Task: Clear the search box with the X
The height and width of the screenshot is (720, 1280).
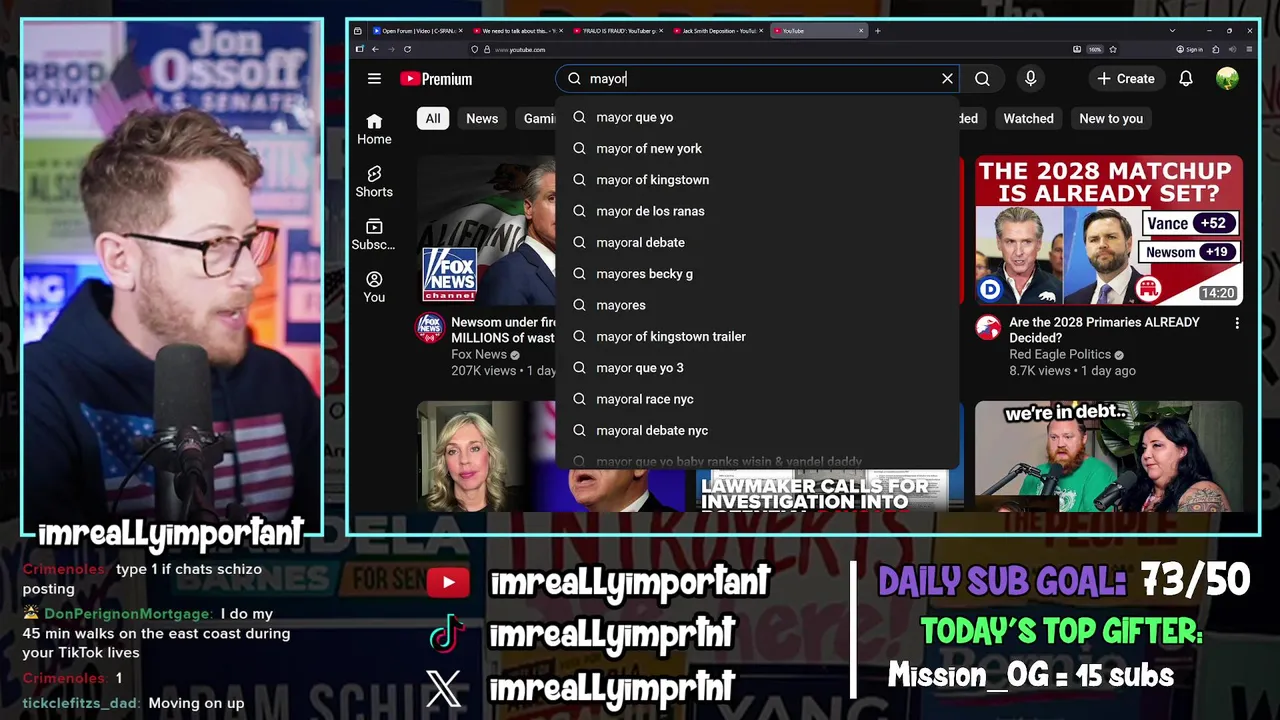Action: coord(947,78)
